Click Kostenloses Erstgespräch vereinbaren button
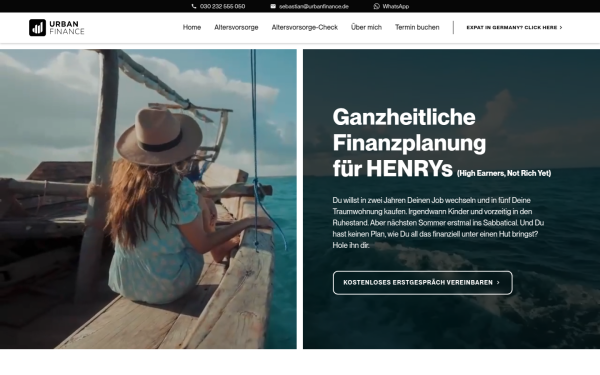 click(422, 283)
